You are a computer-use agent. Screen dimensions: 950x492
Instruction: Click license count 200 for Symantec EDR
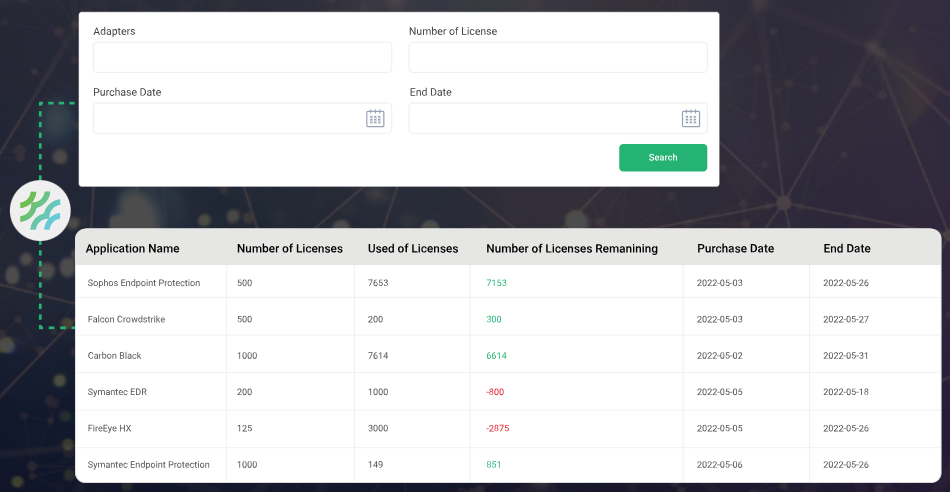point(245,392)
